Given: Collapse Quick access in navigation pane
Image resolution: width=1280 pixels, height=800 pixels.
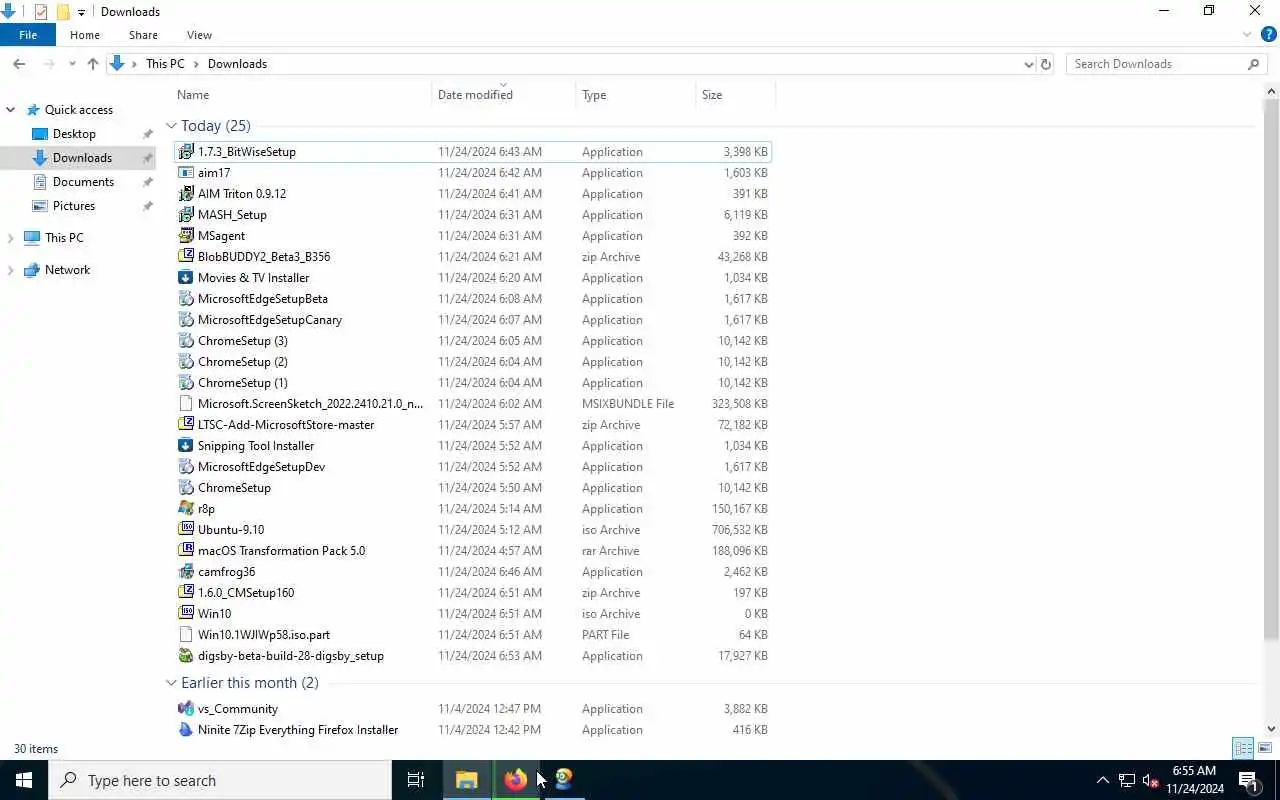Looking at the screenshot, I should tap(11, 110).
